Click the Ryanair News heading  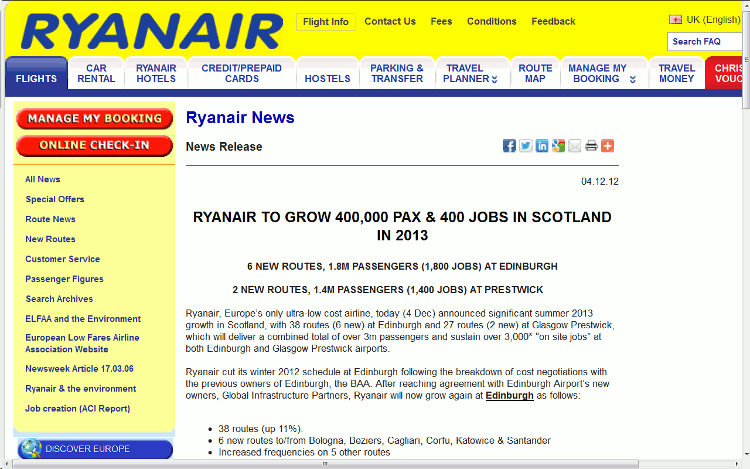(240, 118)
